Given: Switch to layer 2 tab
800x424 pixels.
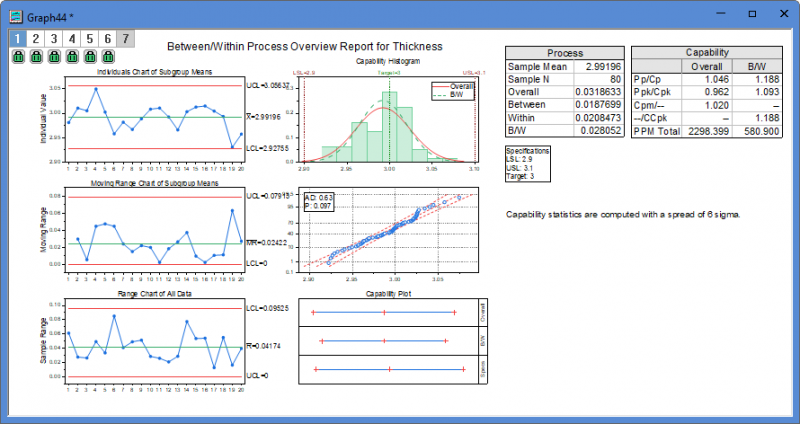Looking at the screenshot, I should pos(35,39).
